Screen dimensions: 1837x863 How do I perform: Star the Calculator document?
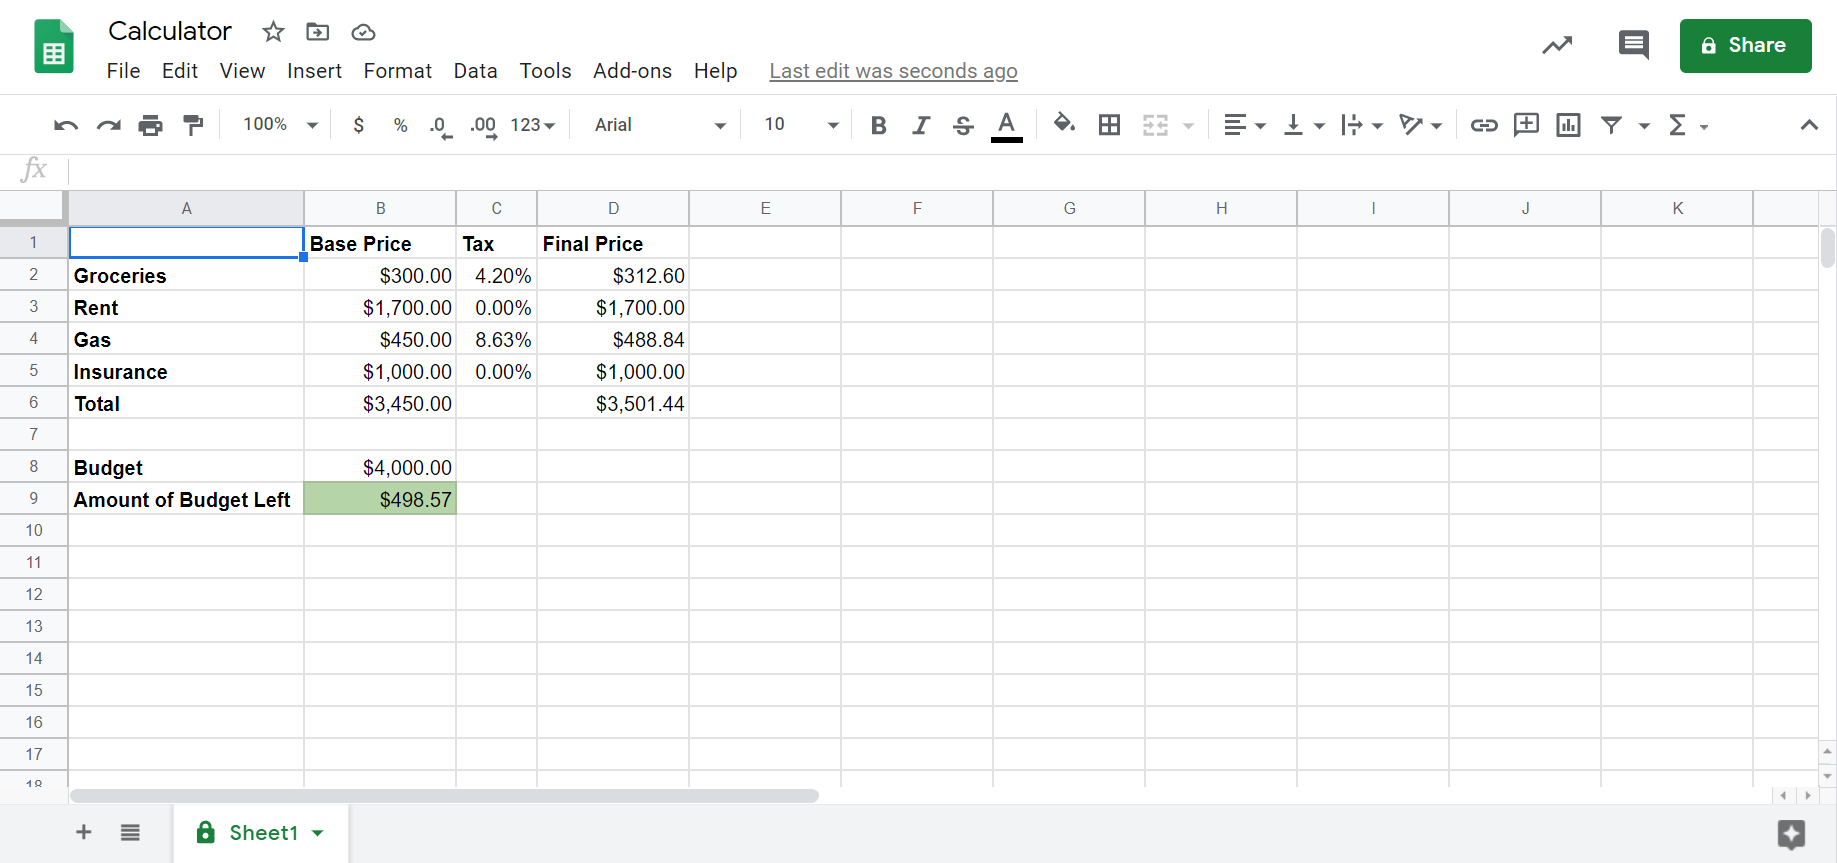pyautogui.click(x=273, y=32)
